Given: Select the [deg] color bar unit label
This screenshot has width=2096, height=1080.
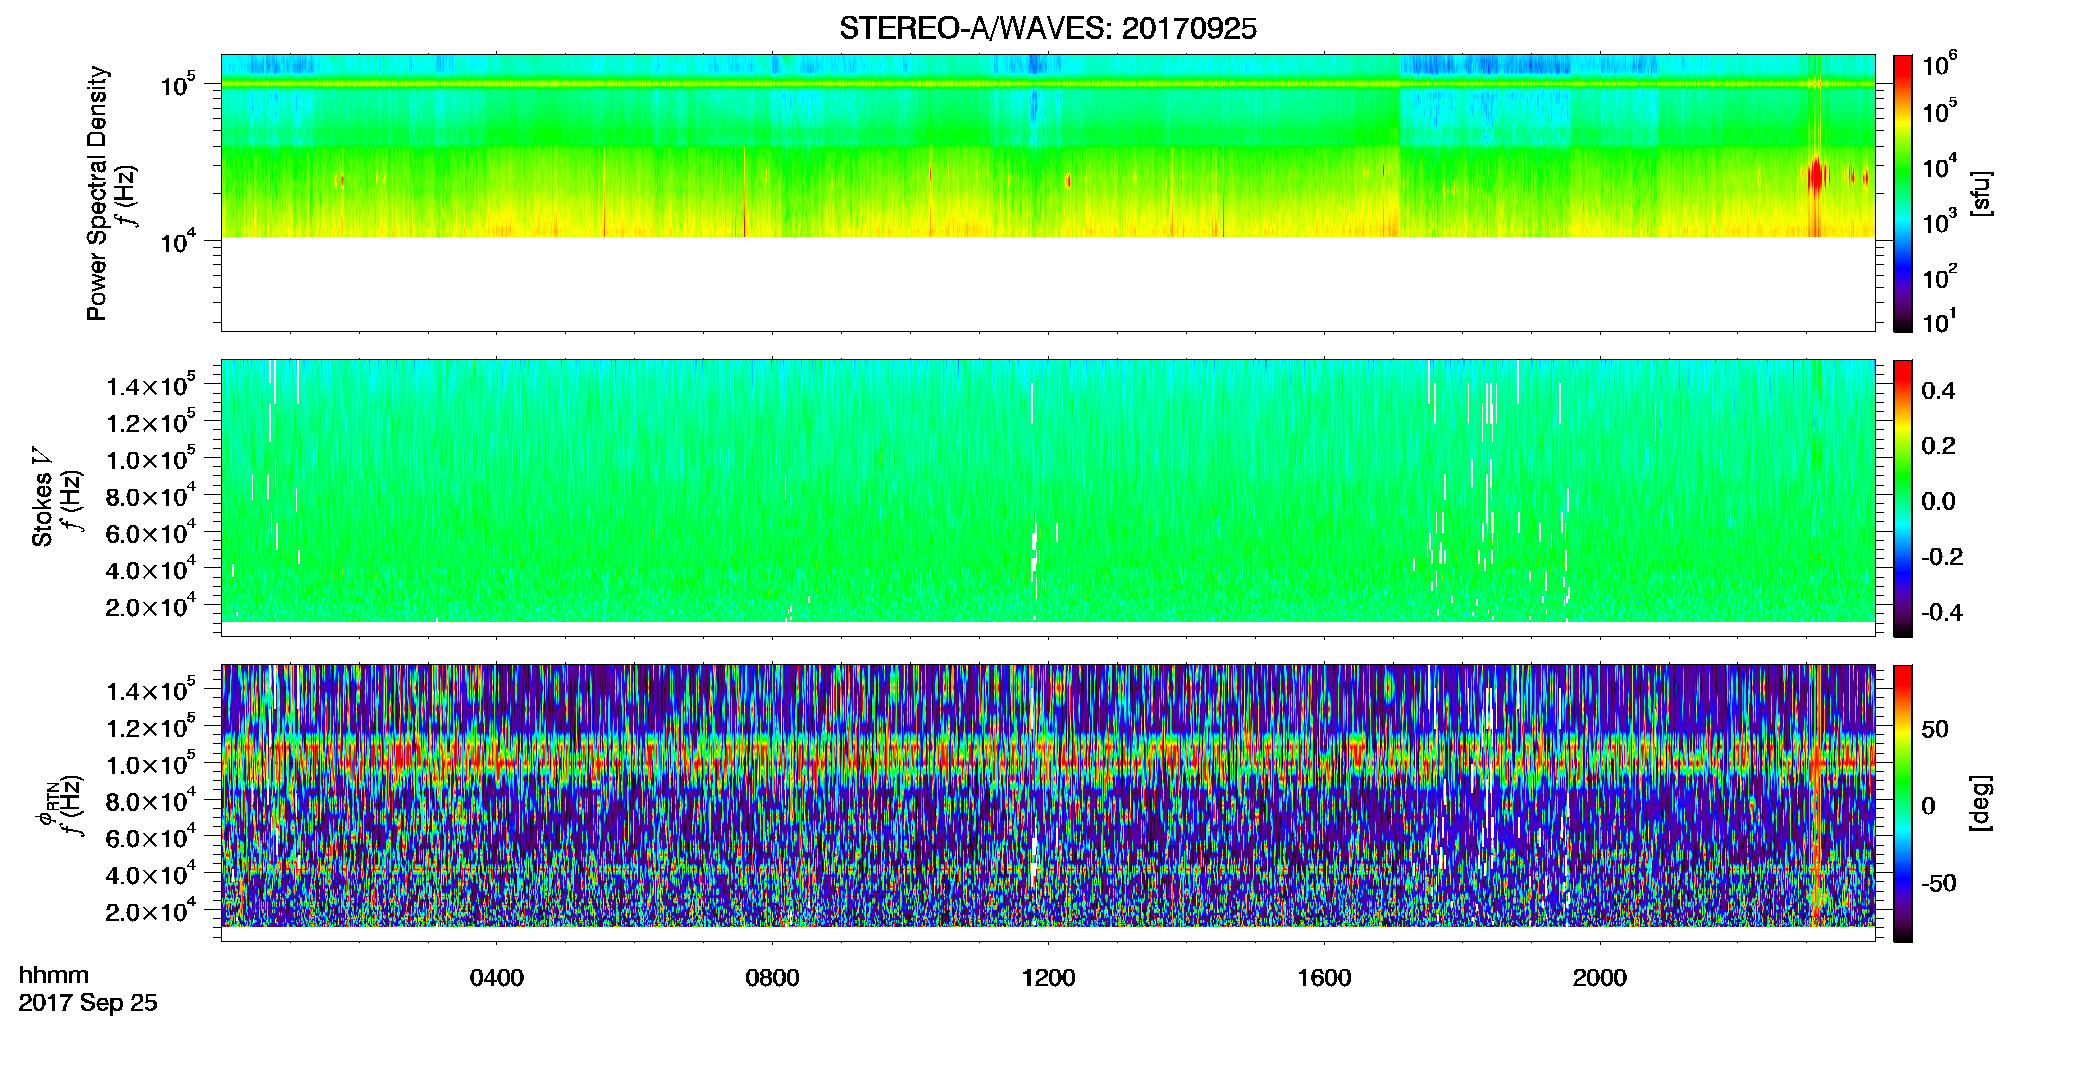Looking at the screenshot, I should tap(1980, 803).
